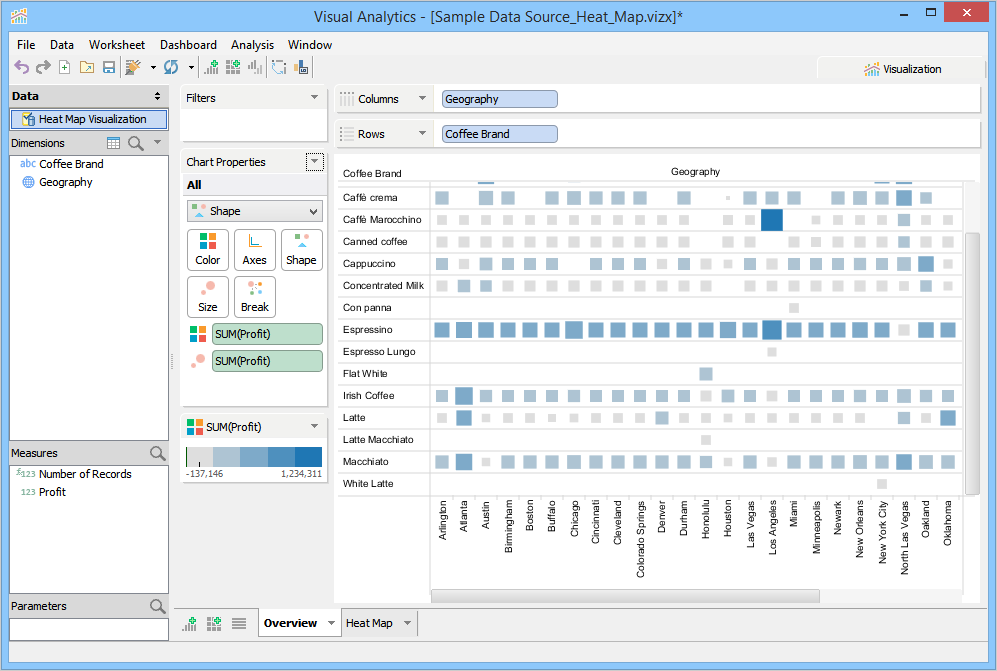Add new dashboard from top toolbar
This screenshot has height=671, width=997.
pyautogui.click(x=233, y=67)
